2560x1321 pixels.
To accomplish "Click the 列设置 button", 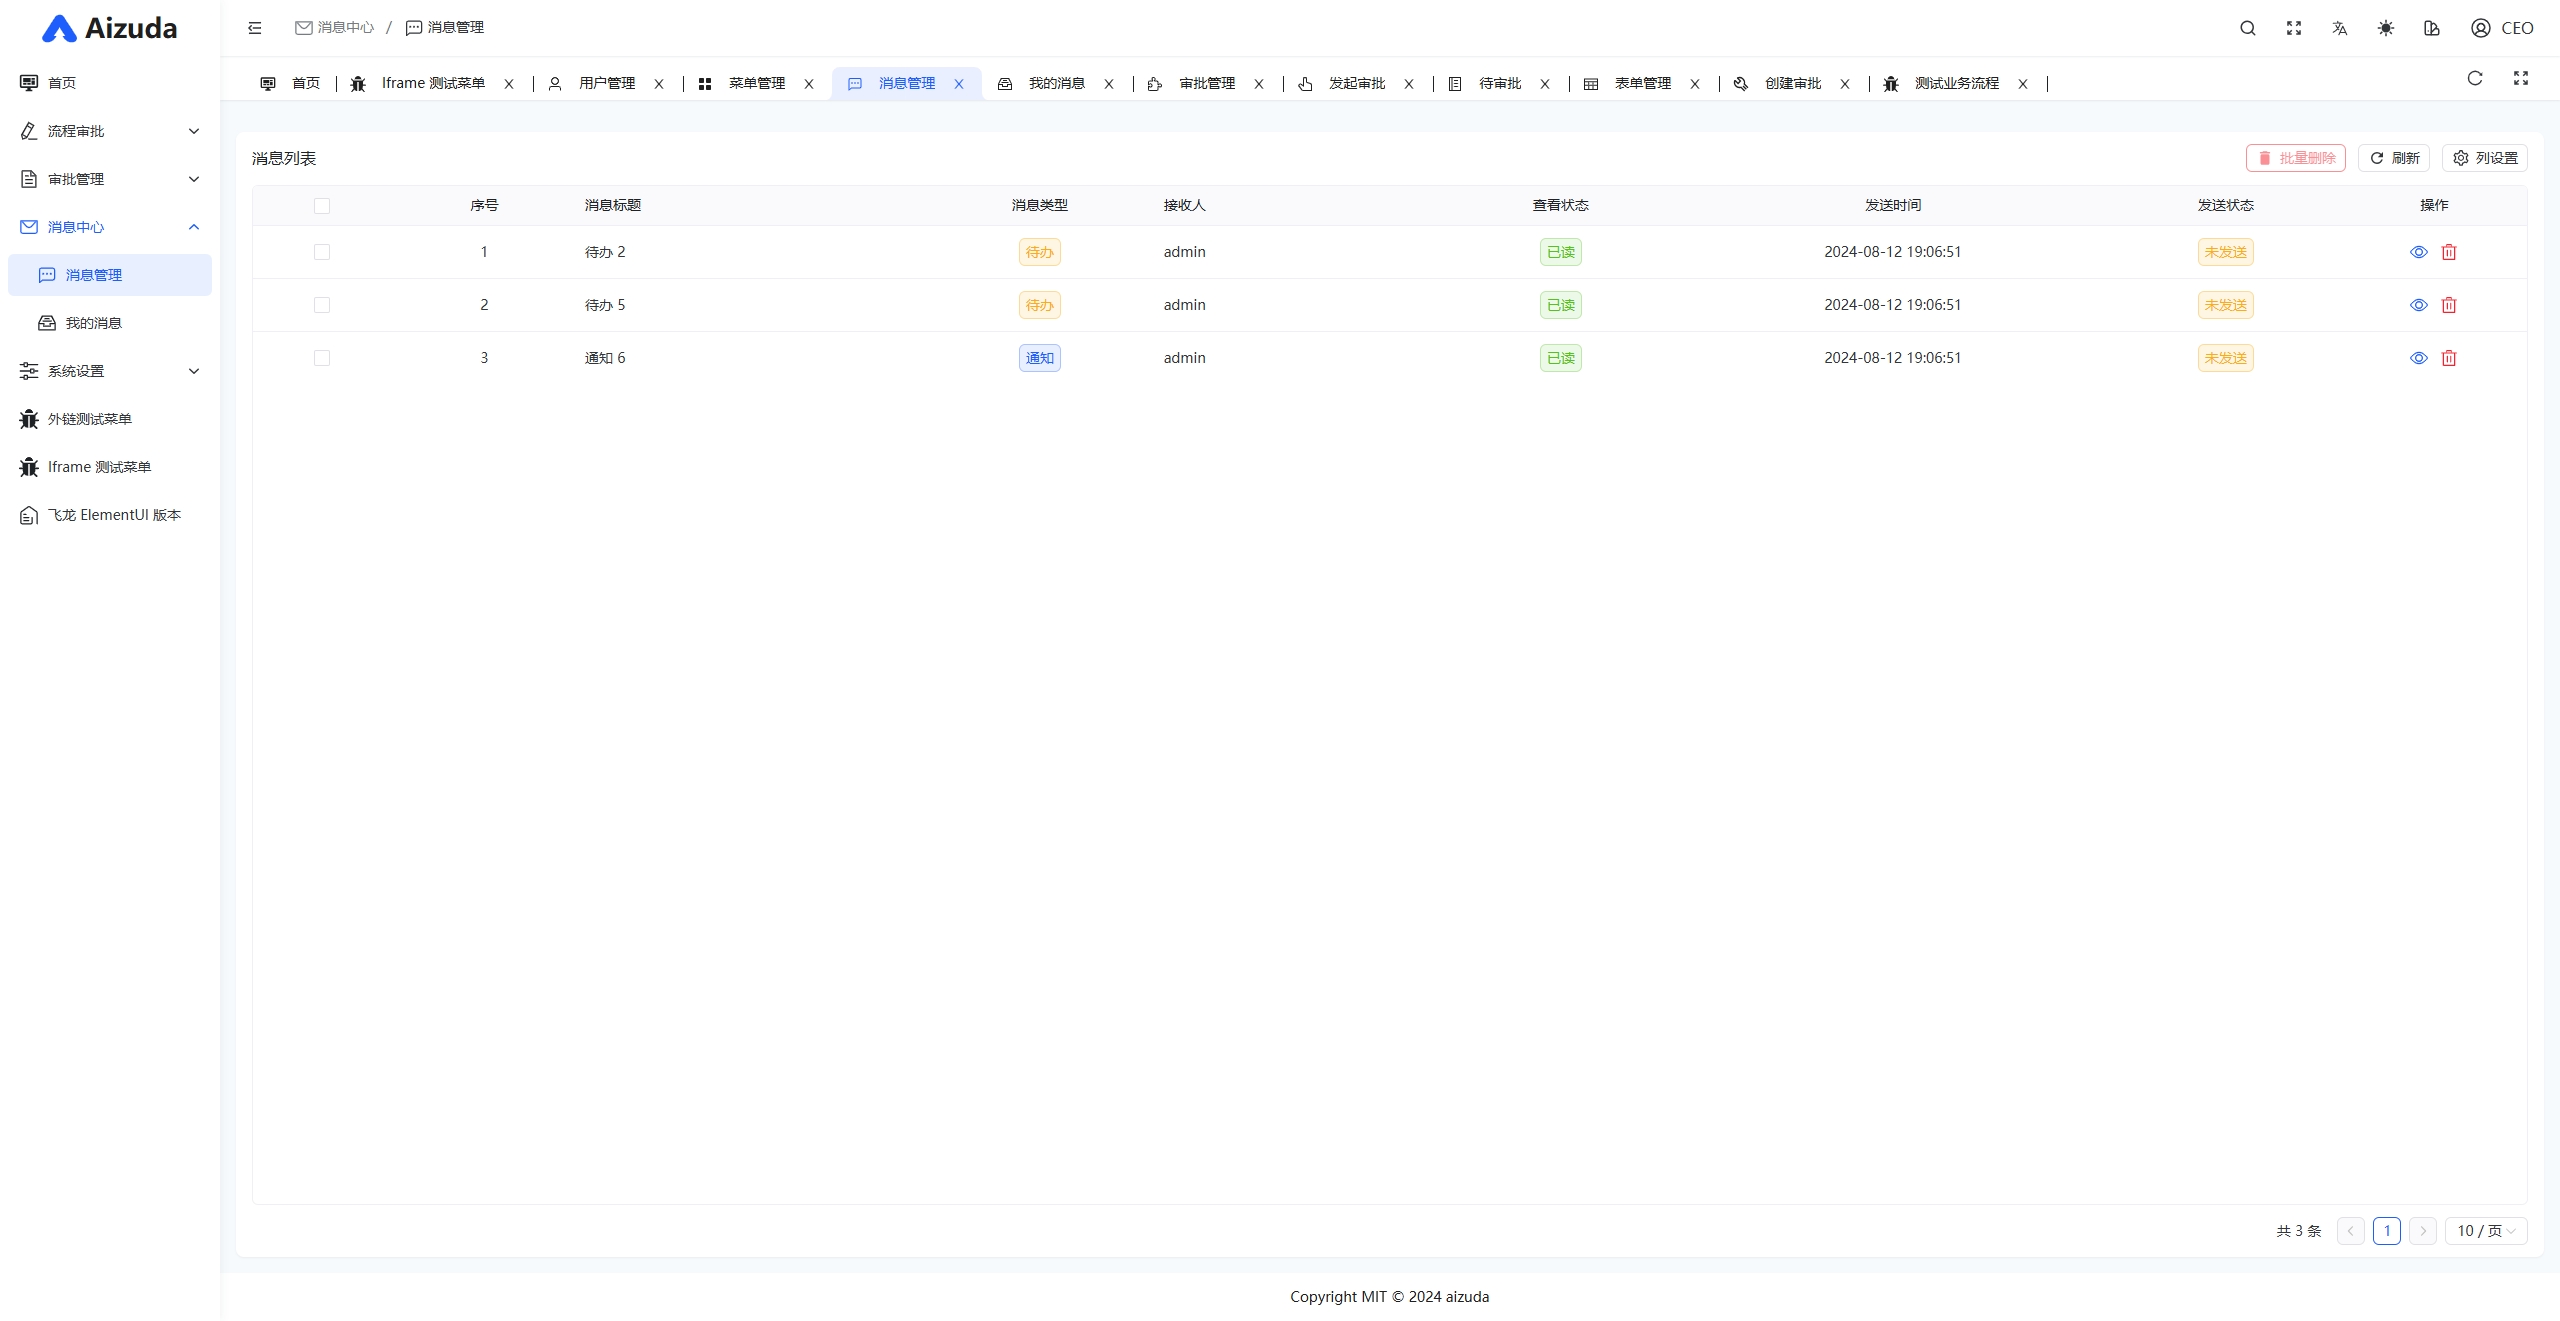I will (2485, 158).
